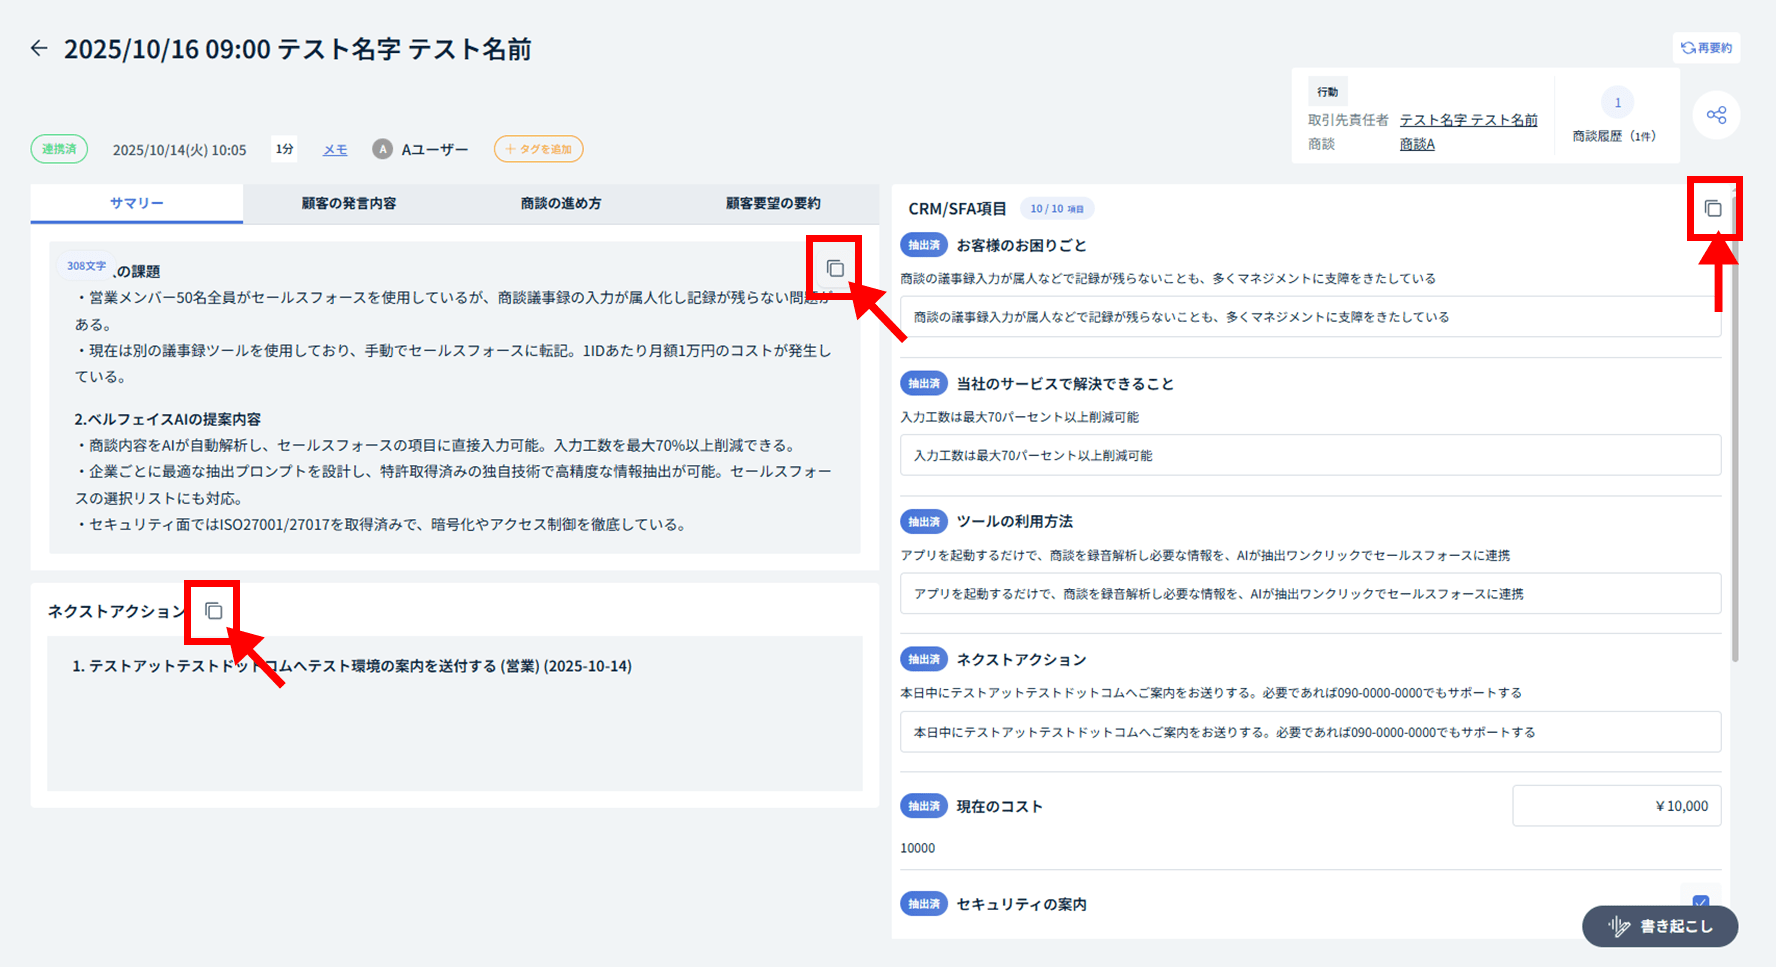Viewport: 1776px width, 967px height.
Task: Copy the ネクストアクション section contents
Action: tap(213, 610)
